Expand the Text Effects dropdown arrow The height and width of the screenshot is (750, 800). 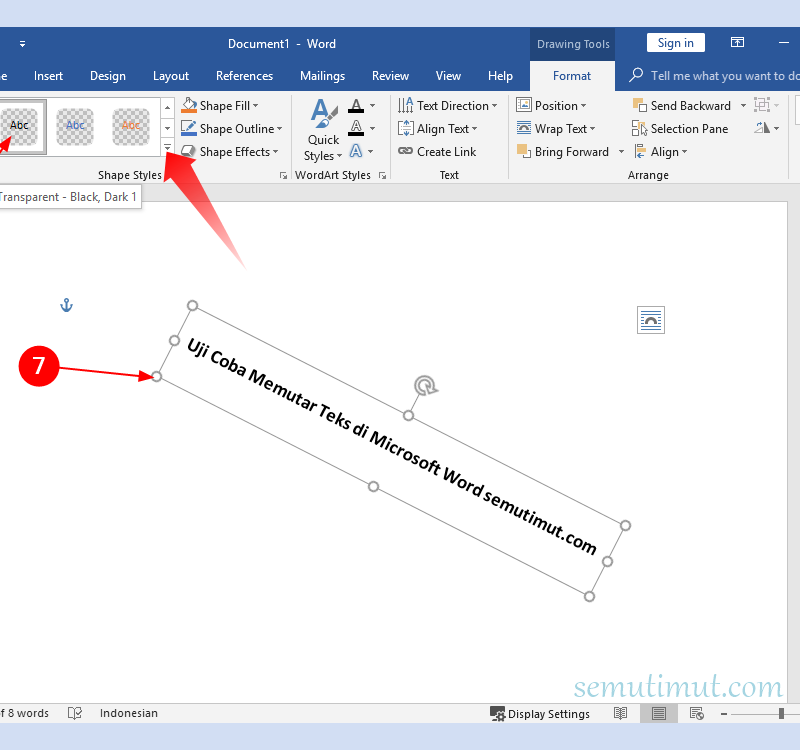tap(371, 151)
